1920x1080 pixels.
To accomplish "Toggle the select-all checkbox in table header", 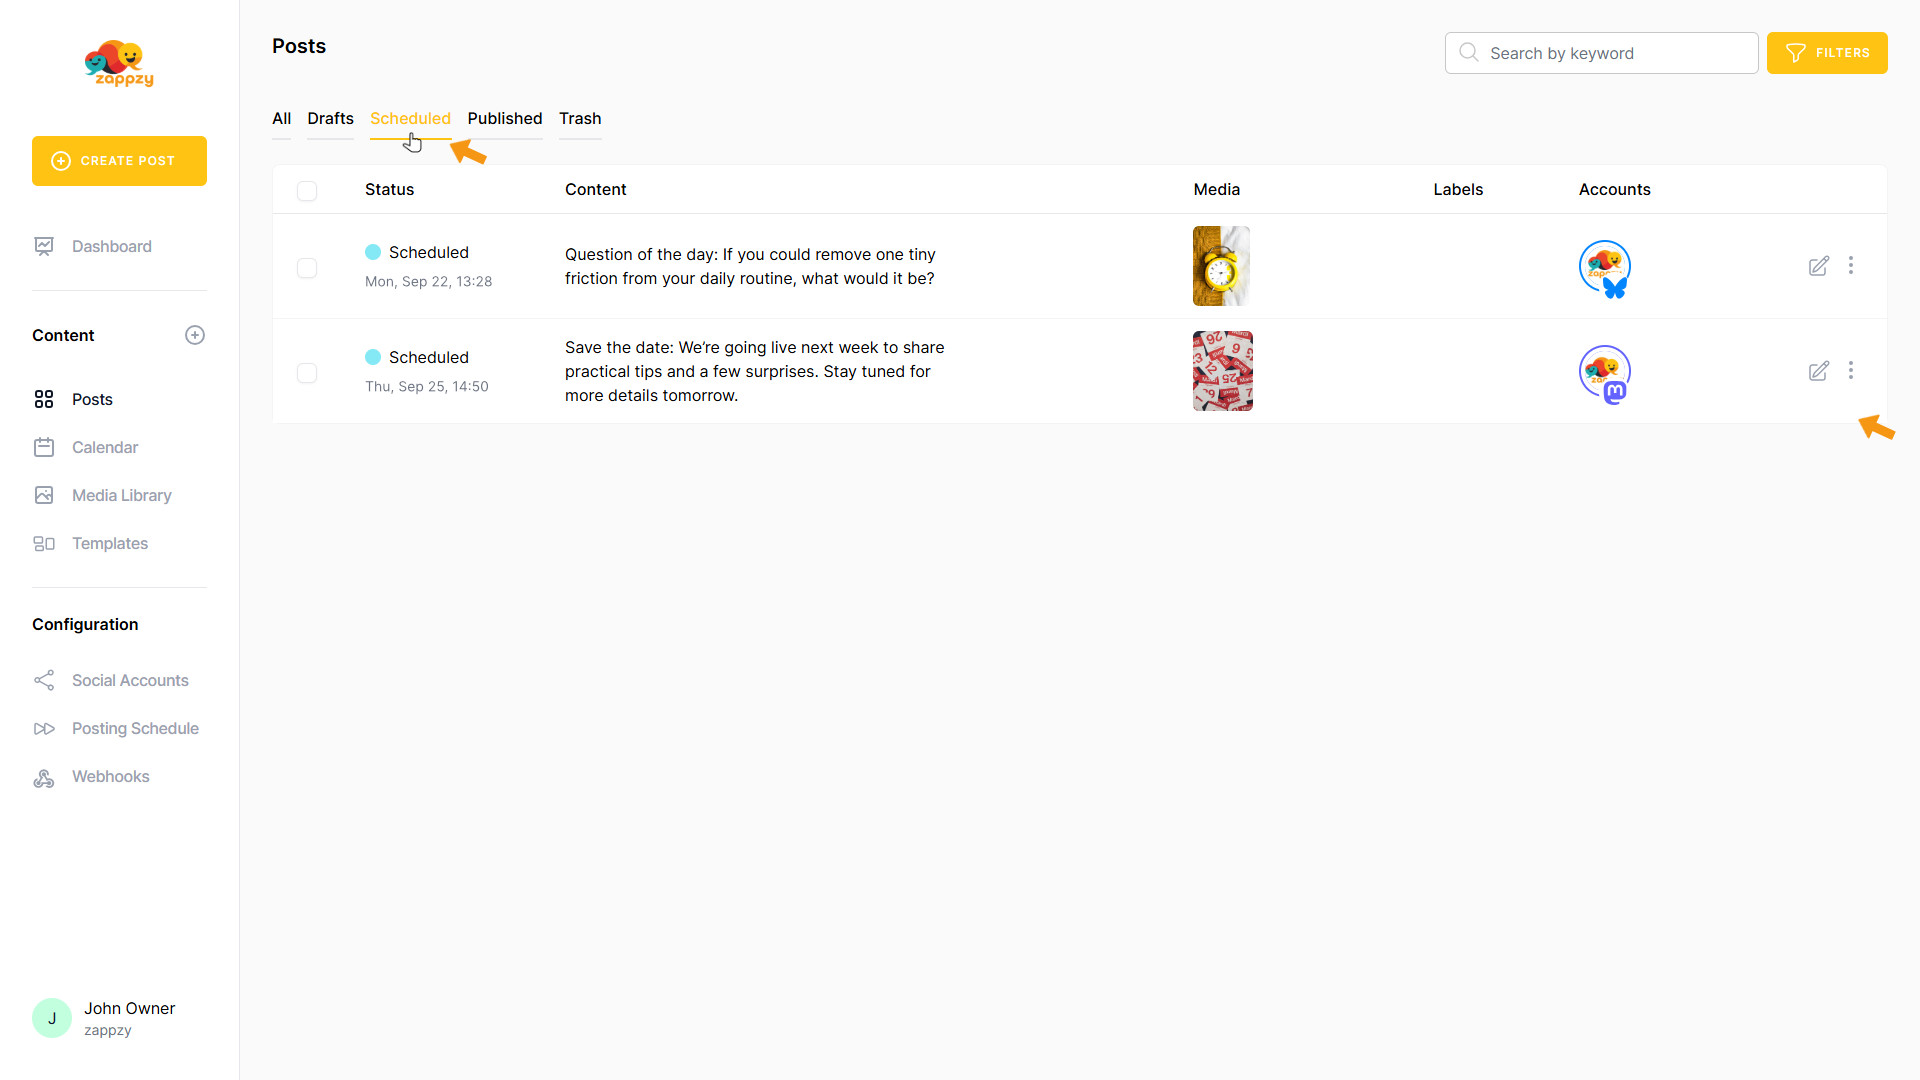I will point(307,190).
